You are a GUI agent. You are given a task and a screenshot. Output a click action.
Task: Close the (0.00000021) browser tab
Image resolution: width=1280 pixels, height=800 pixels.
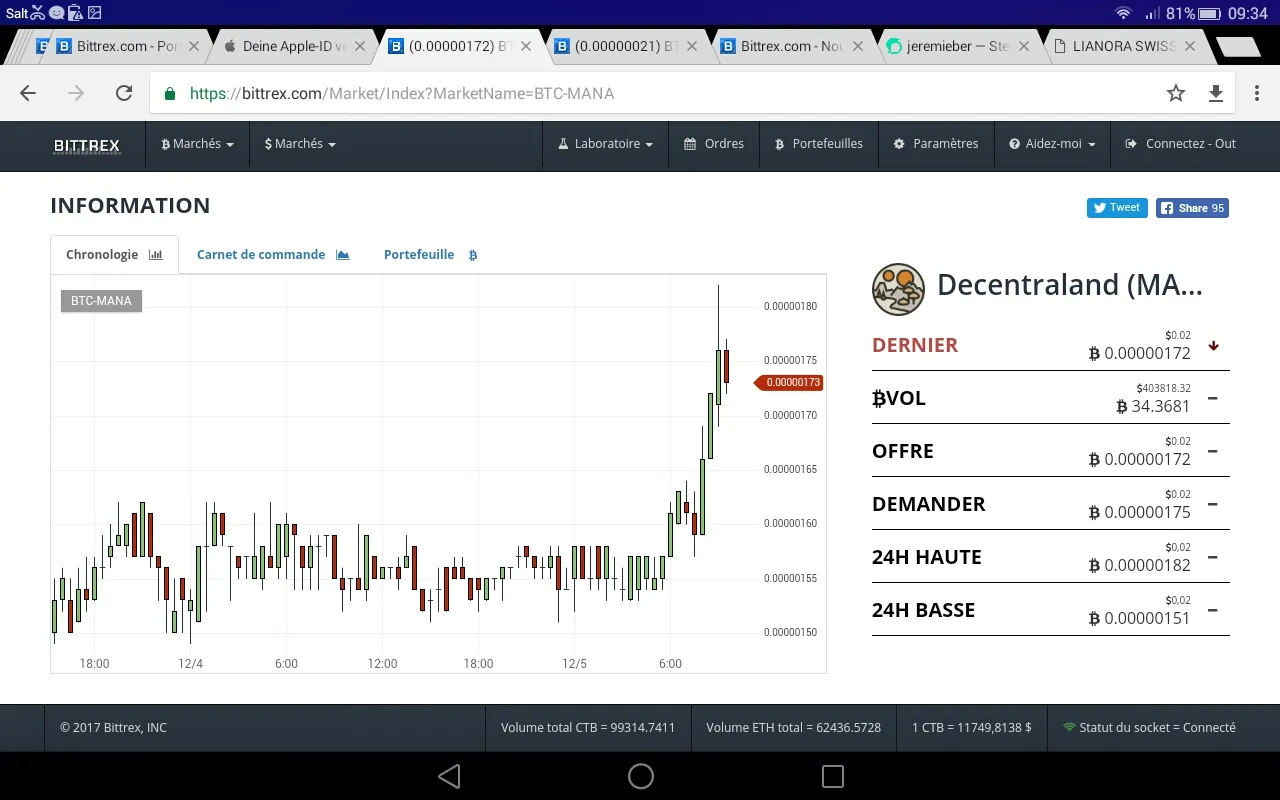pyautogui.click(x=692, y=46)
